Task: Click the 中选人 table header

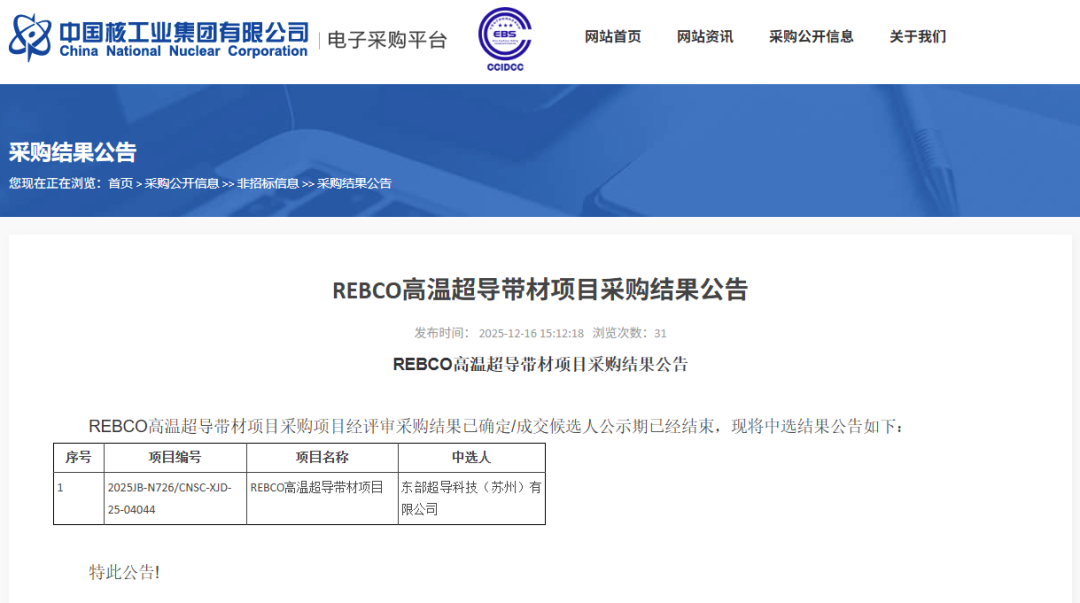Action: coord(472,458)
